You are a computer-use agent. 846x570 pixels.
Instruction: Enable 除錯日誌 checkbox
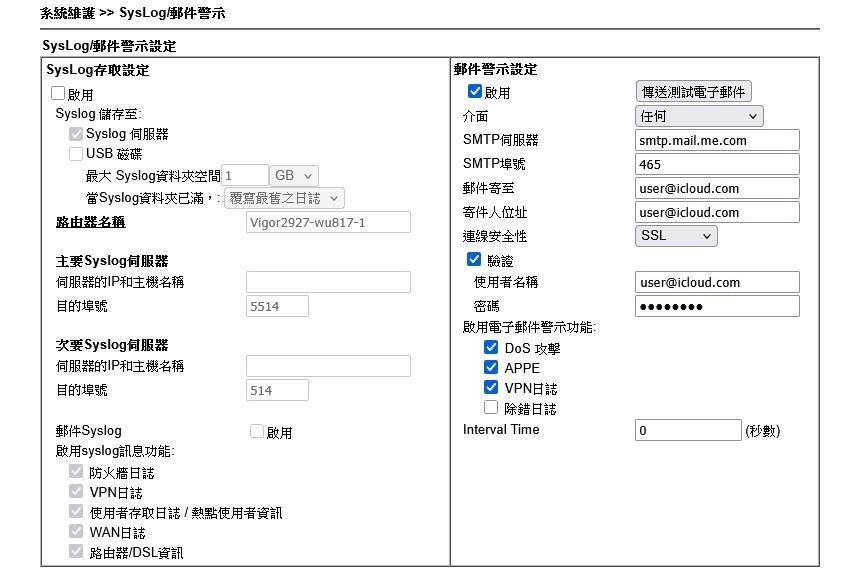click(491, 407)
